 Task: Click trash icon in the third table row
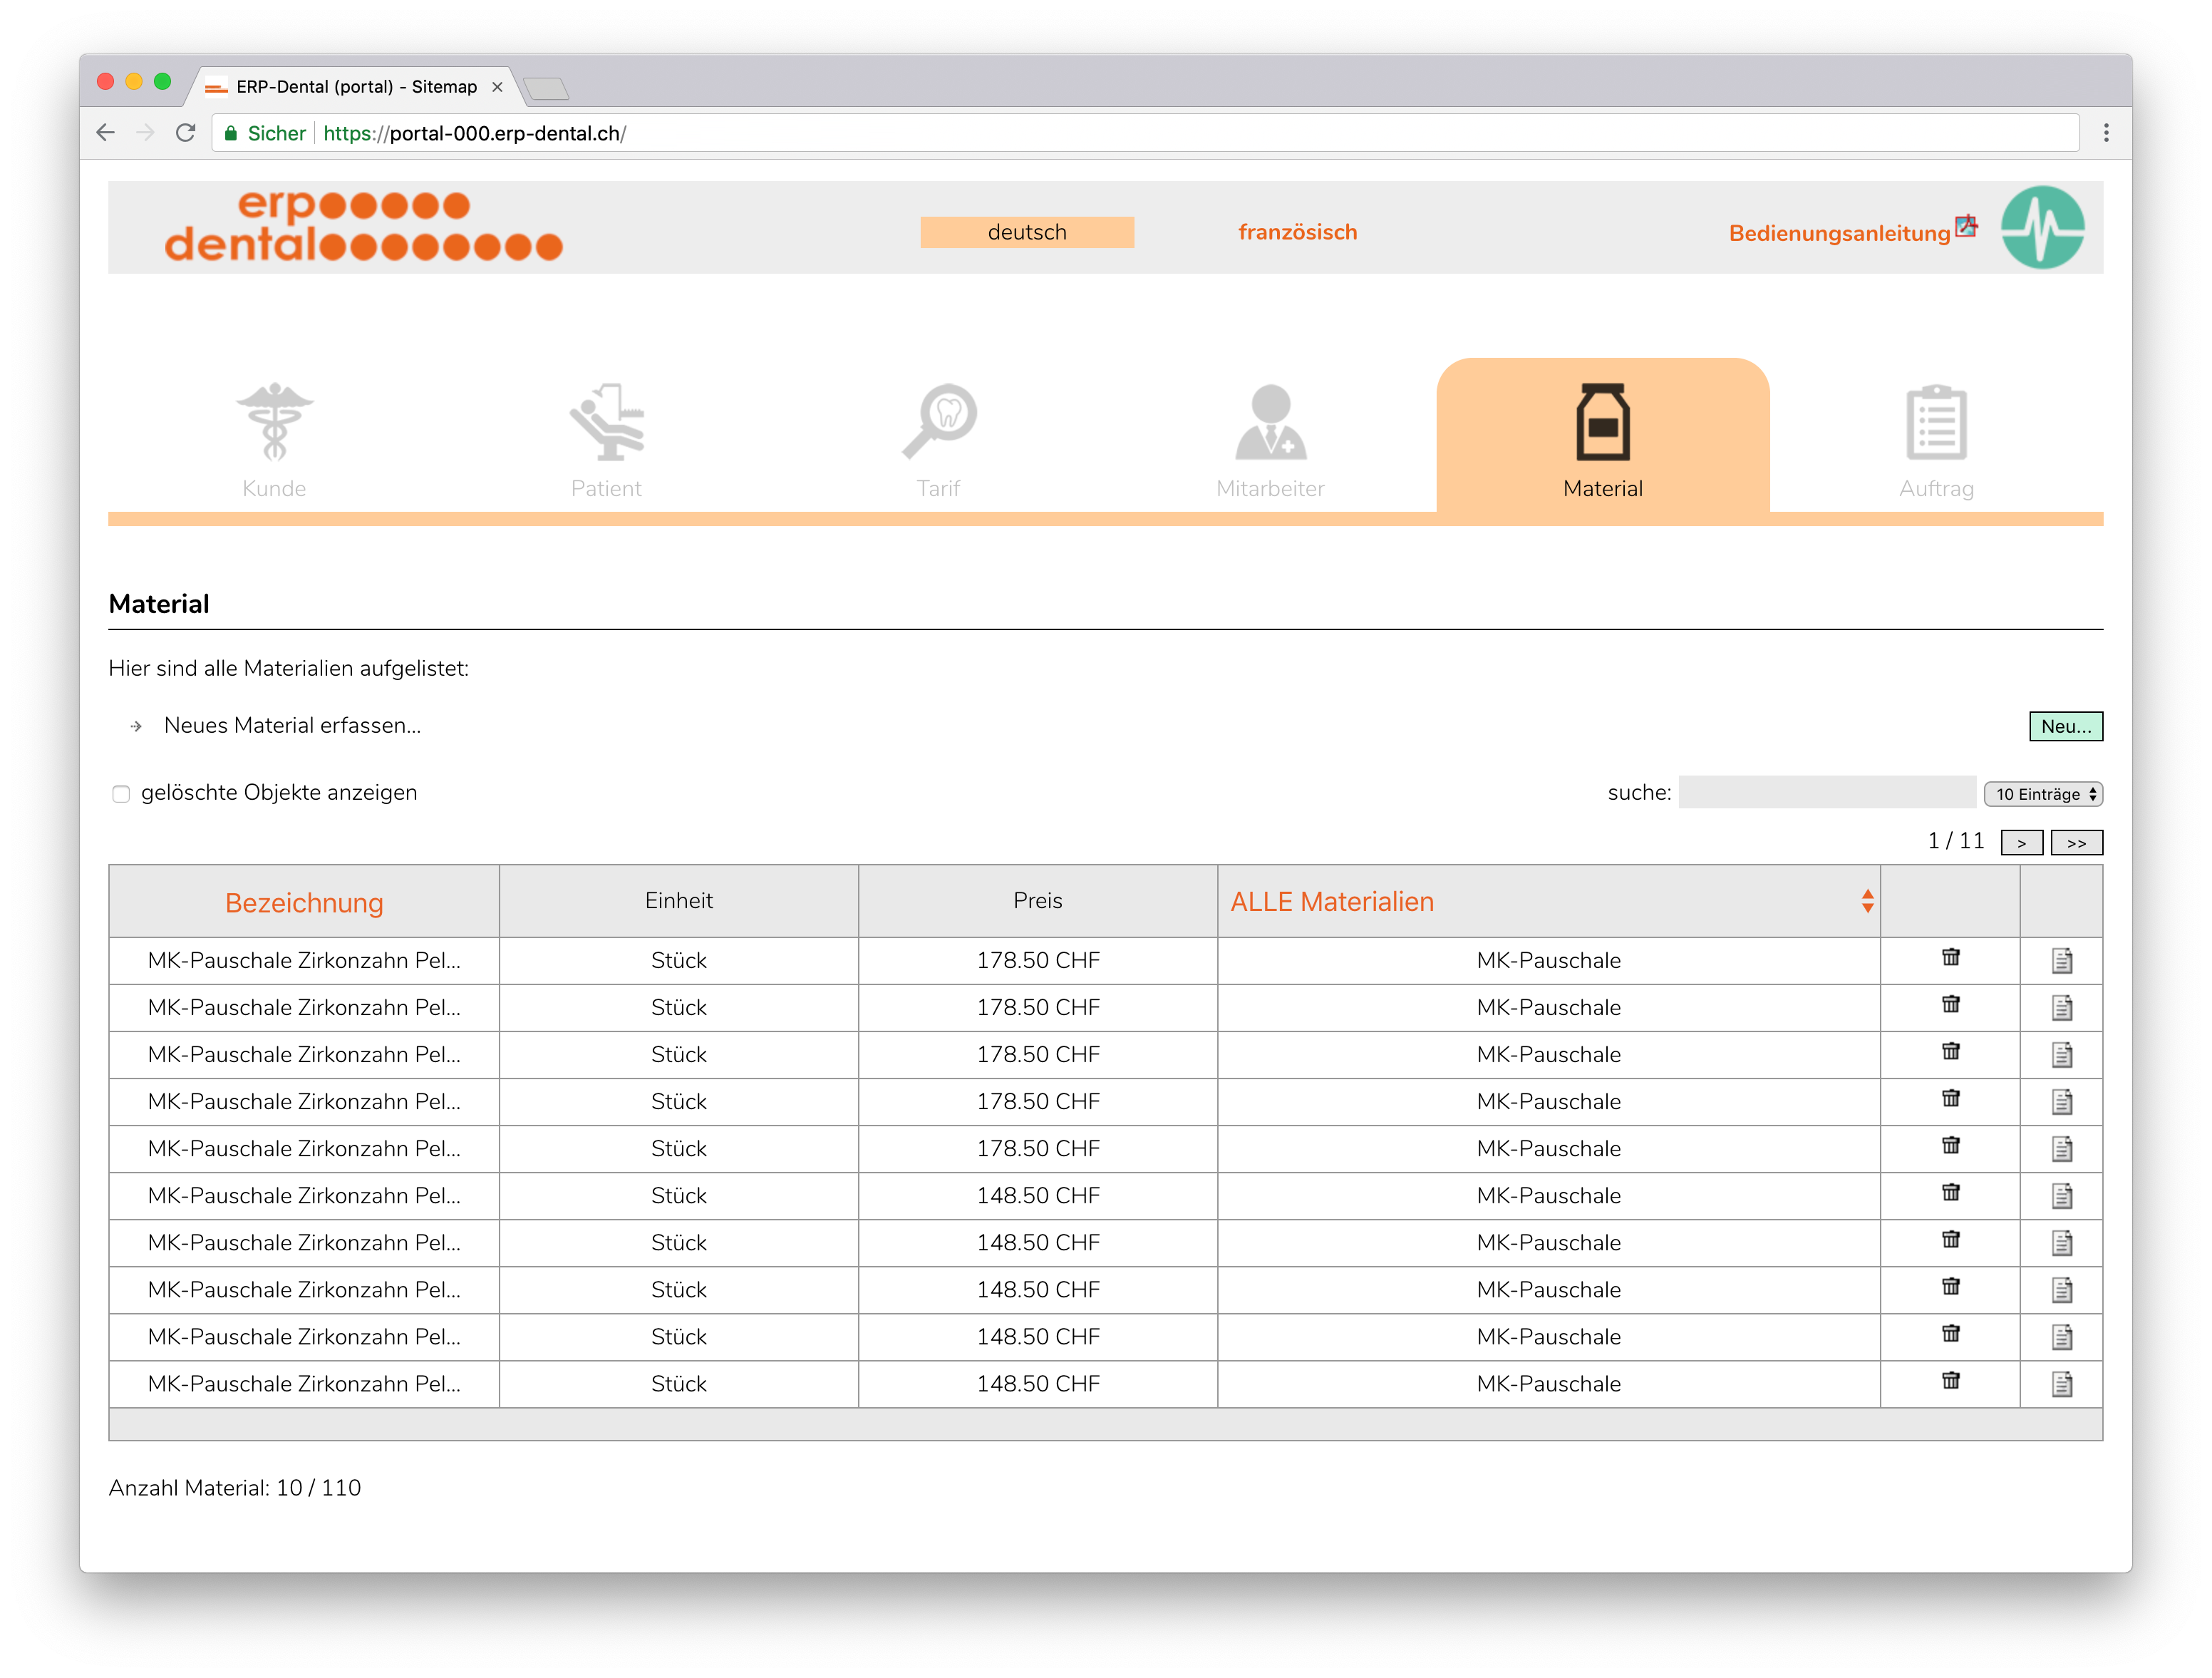point(1950,1051)
